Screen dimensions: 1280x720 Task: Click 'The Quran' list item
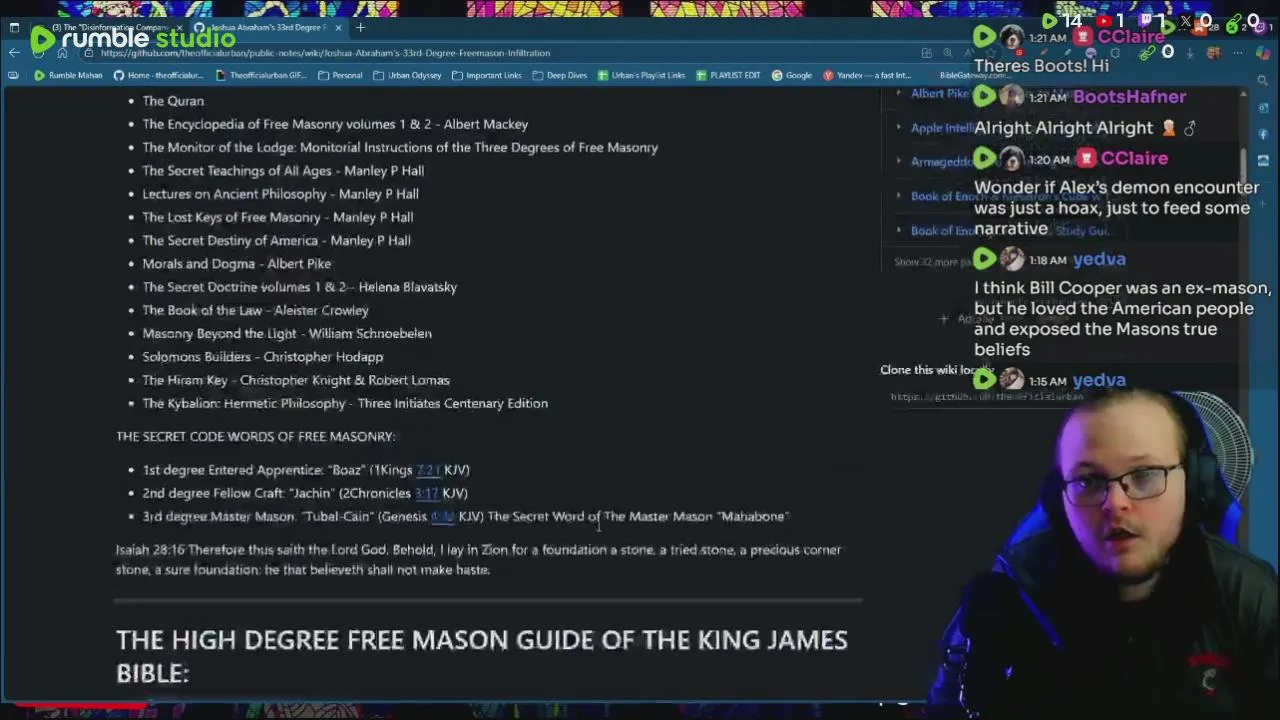pos(173,101)
